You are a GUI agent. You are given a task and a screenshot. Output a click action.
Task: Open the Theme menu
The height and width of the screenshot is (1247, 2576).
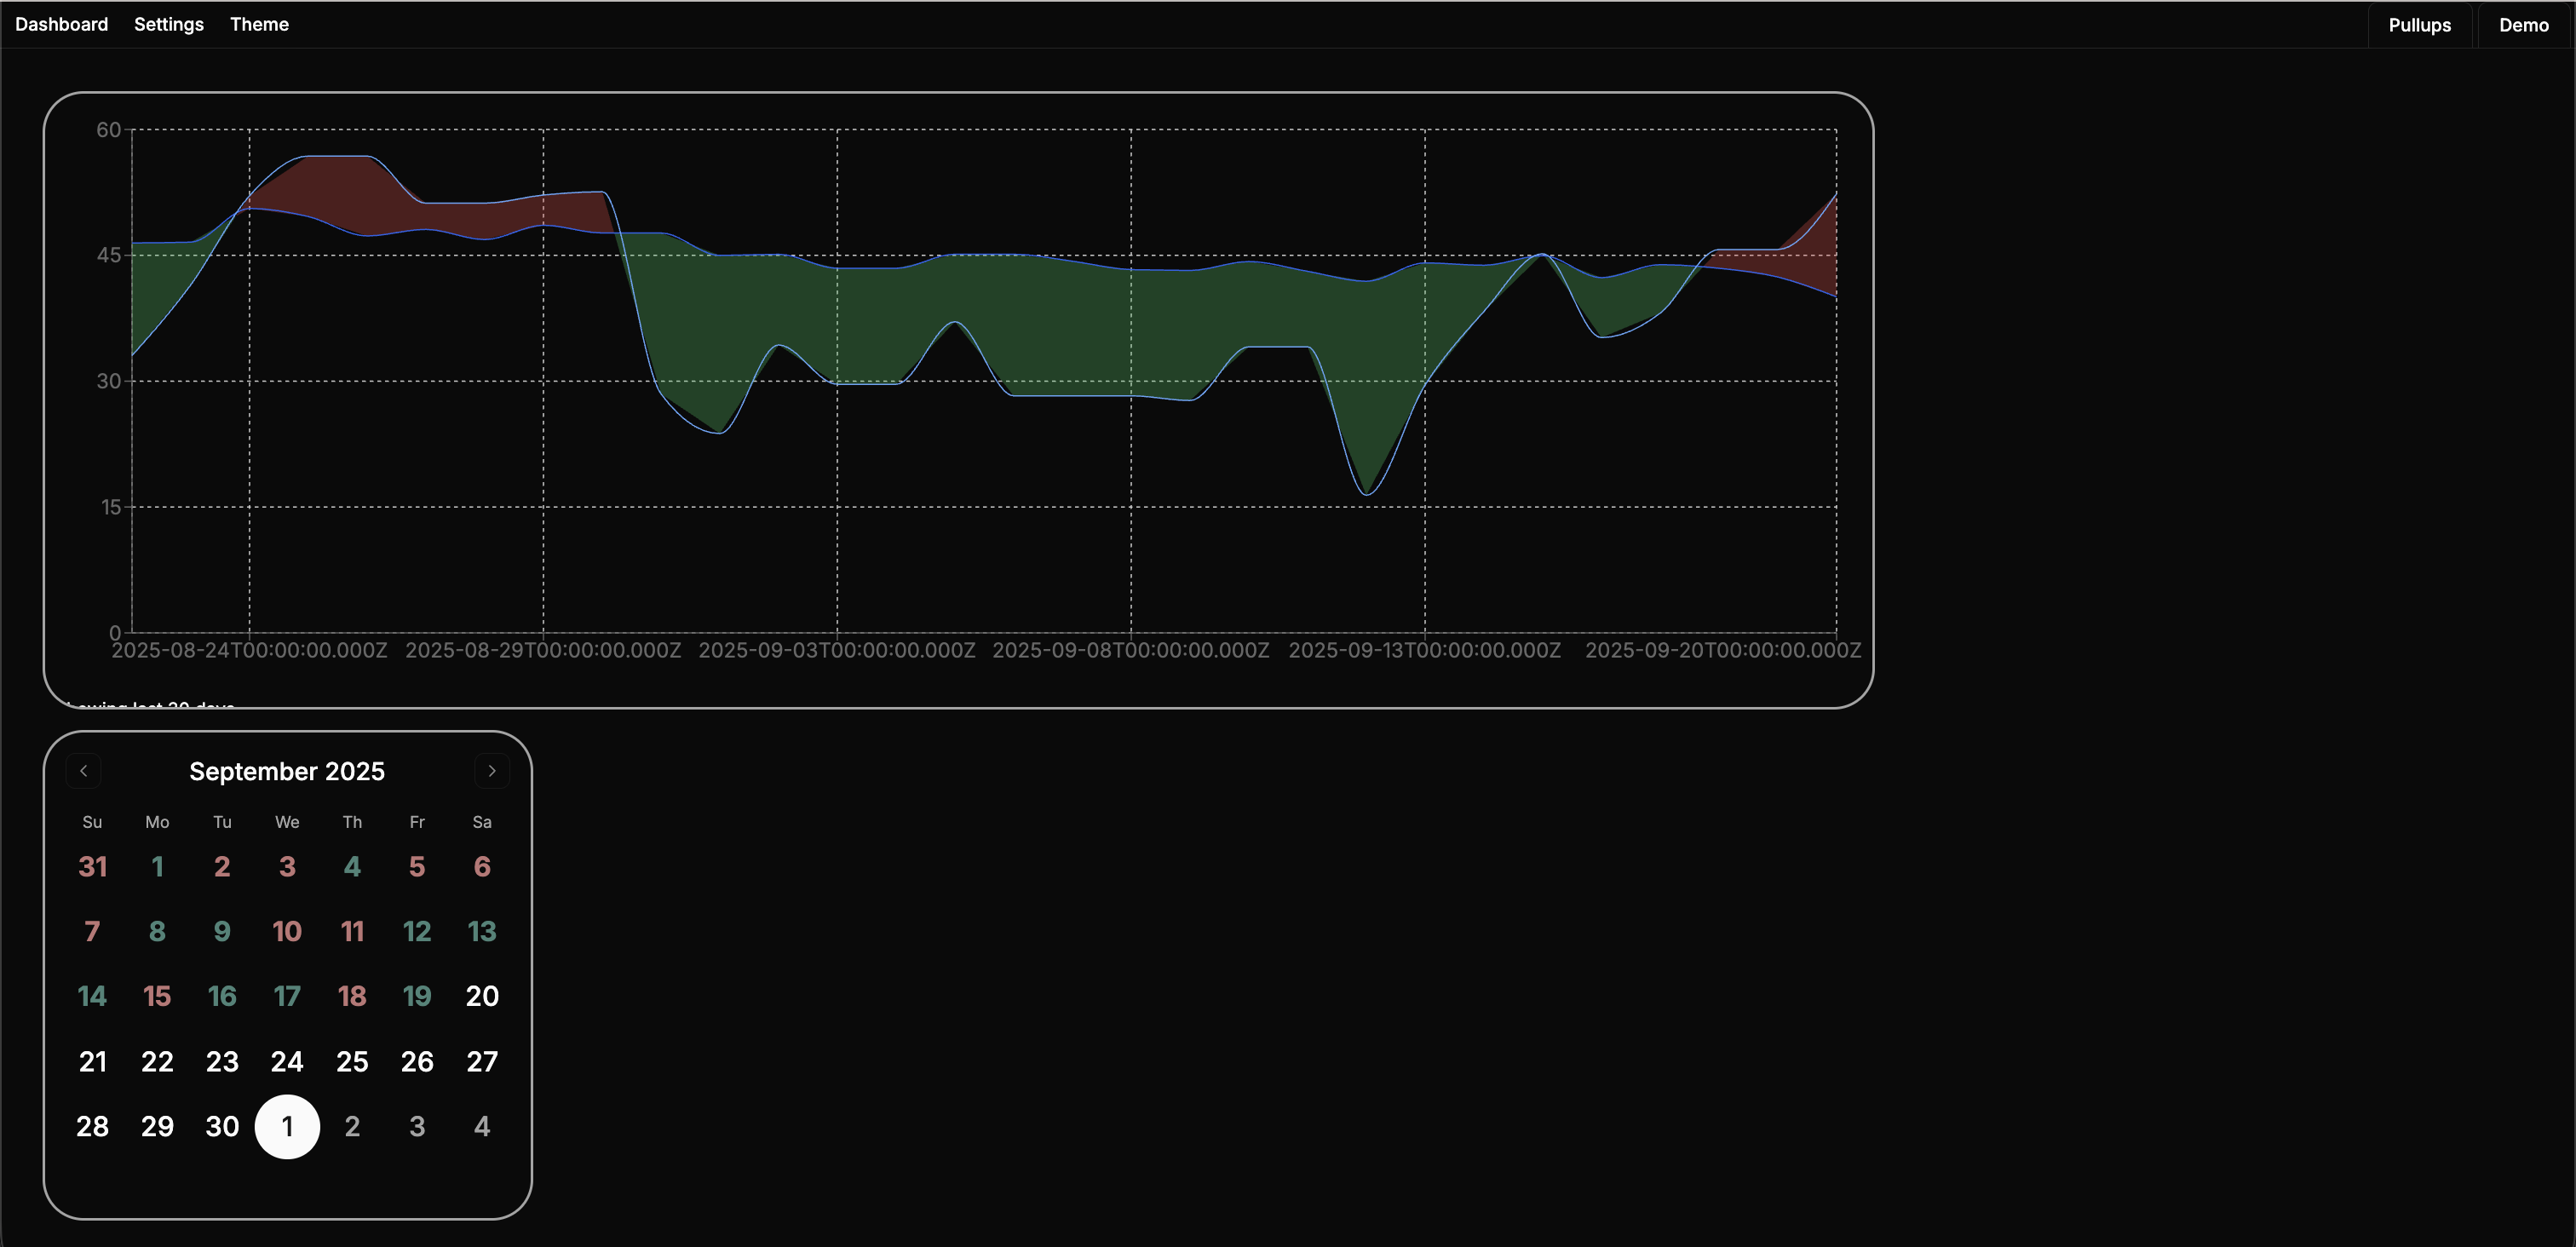click(x=259, y=24)
